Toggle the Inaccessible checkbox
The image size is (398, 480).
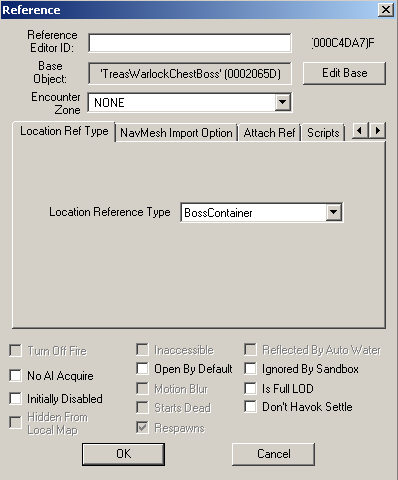click(x=142, y=350)
